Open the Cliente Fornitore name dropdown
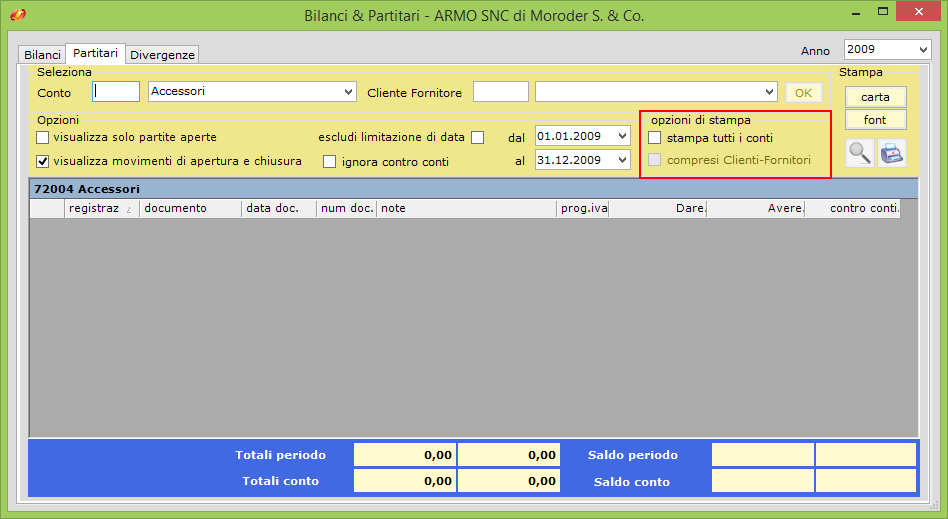This screenshot has width=948, height=519. coord(768,92)
